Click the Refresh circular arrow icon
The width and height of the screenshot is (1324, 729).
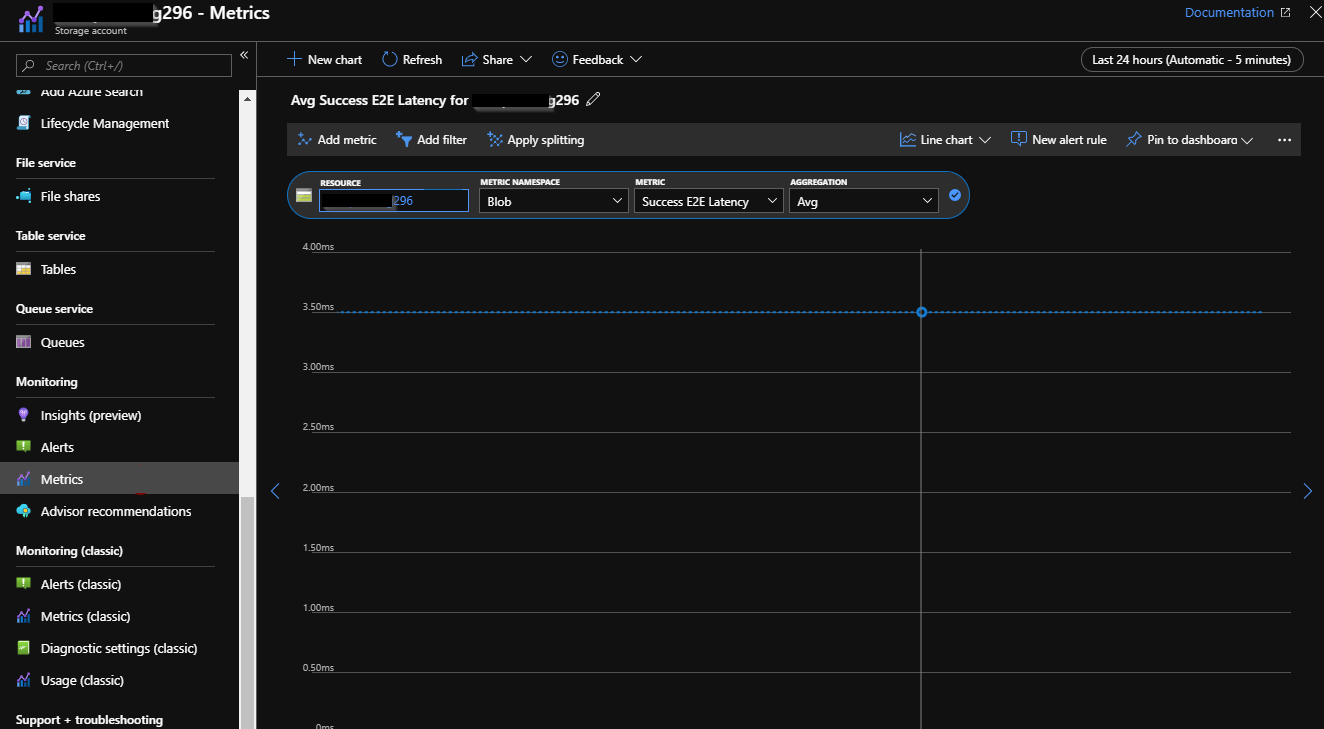pyautogui.click(x=390, y=59)
